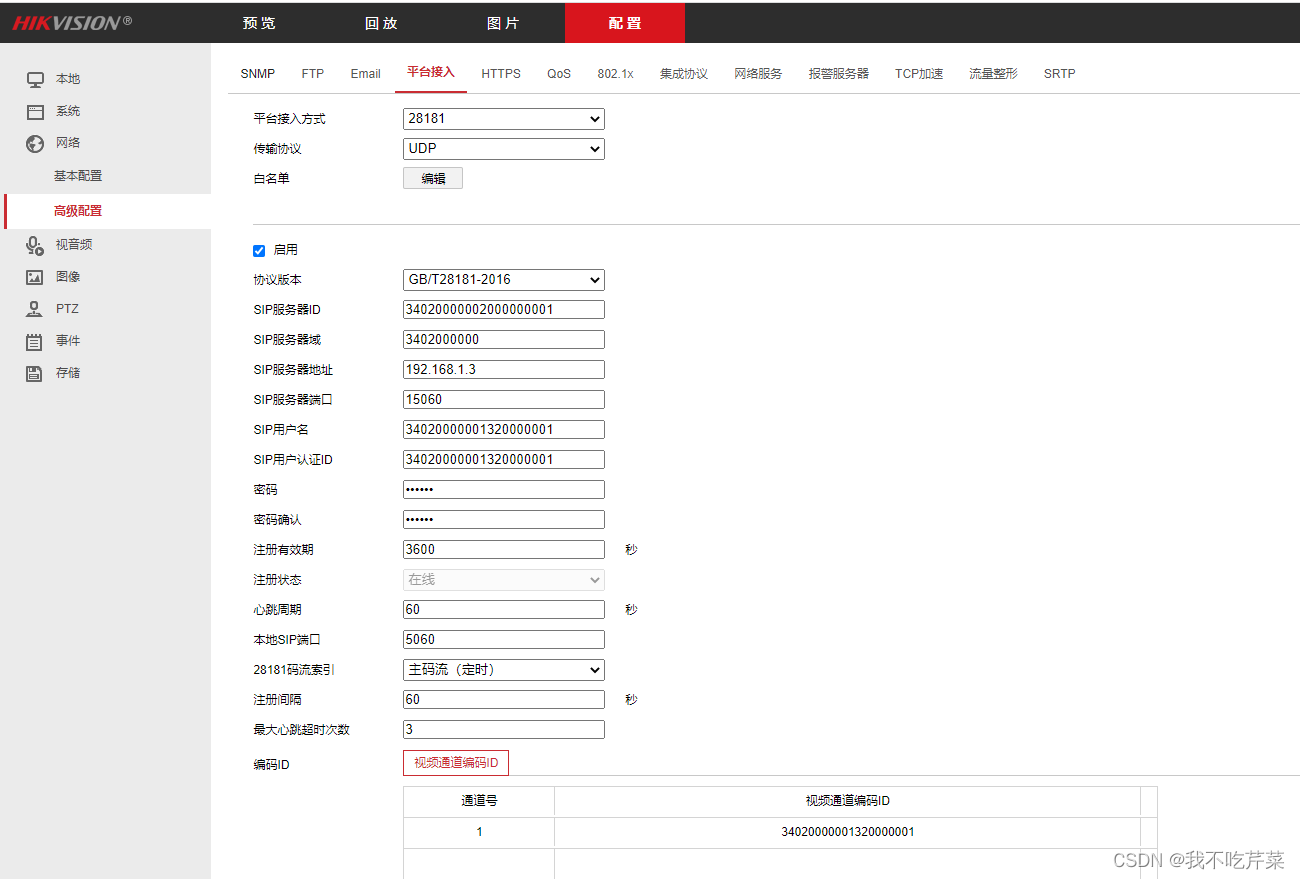Open 系统 settings in the sidebar
The image size is (1300, 879).
tap(68, 111)
